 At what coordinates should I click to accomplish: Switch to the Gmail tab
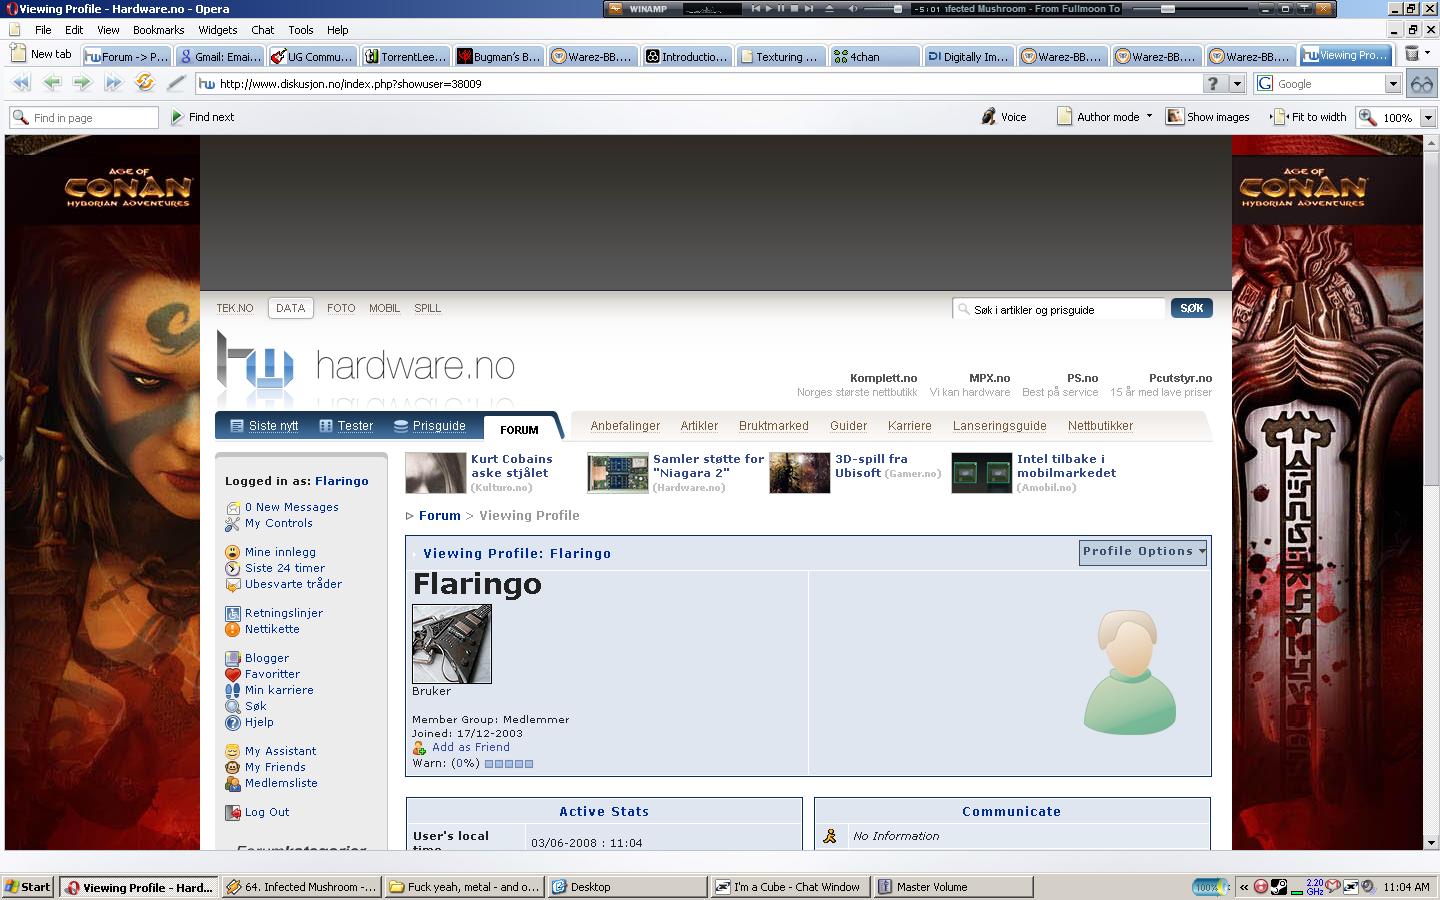220,56
